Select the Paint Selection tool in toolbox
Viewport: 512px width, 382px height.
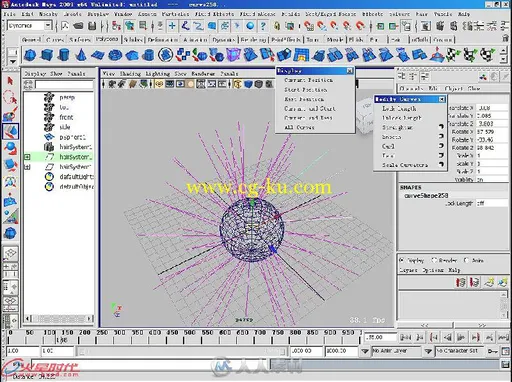click(10, 114)
